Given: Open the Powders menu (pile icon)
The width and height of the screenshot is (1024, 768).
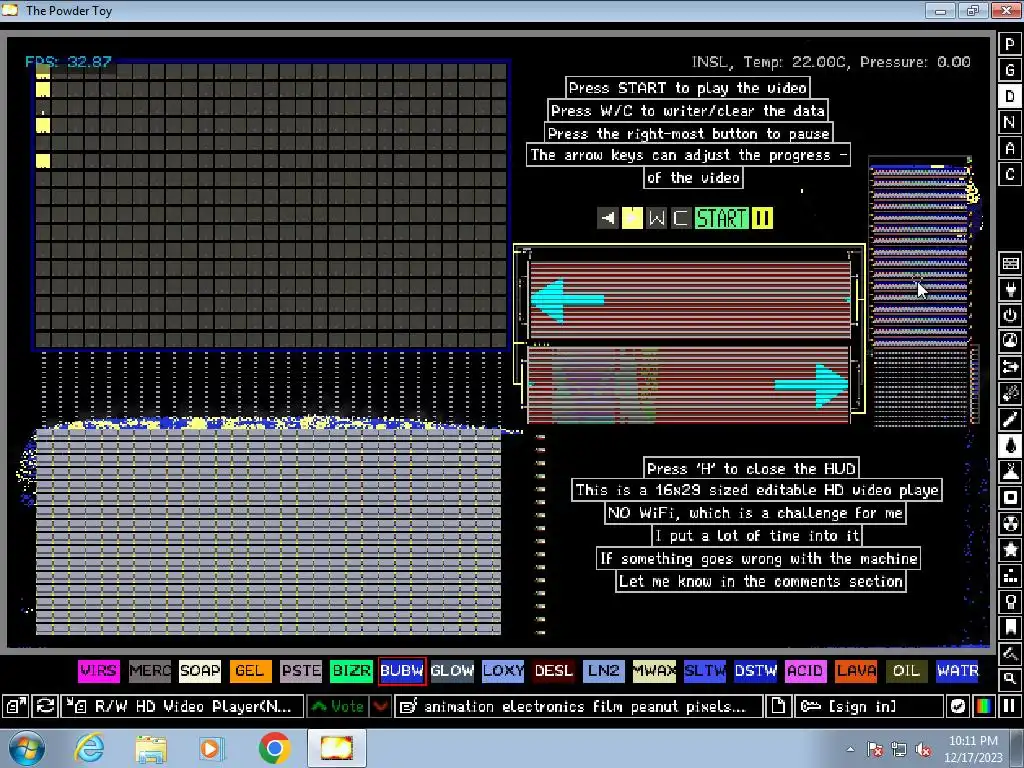Looking at the screenshot, I should (1010, 472).
